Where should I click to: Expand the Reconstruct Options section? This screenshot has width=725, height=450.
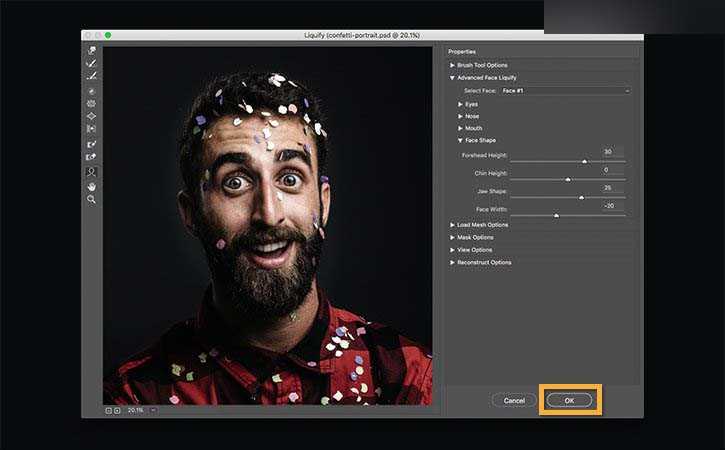452,262
